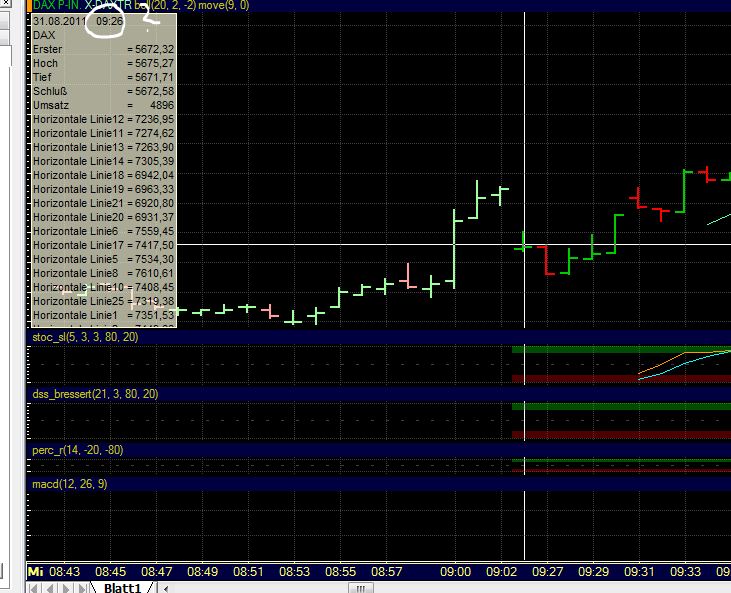Select Horizontale Linie17 row
The image size is (731, 593).
pos(103,245)
